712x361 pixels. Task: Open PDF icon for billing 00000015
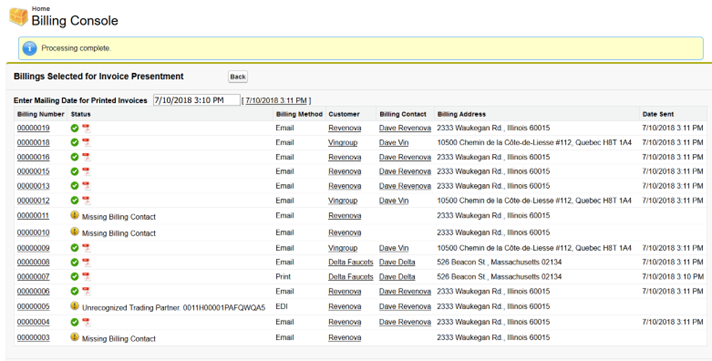86,172
